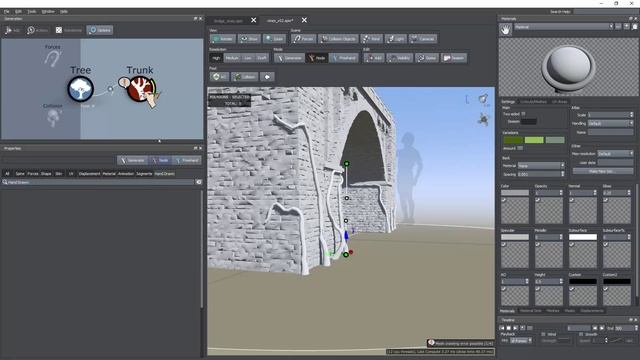The height and width of the screenshot is (360, 640).
Task: Click the Curves button in Edit group
Action: [427, 58]
